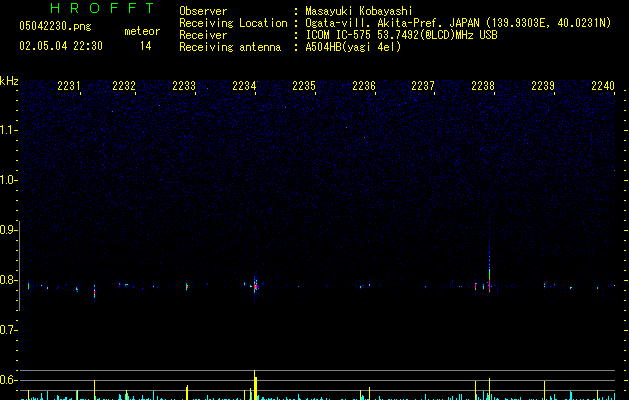Click the Receiving Location label
Viewport: 629px width, 400px height.
click(x=233, y=23)
